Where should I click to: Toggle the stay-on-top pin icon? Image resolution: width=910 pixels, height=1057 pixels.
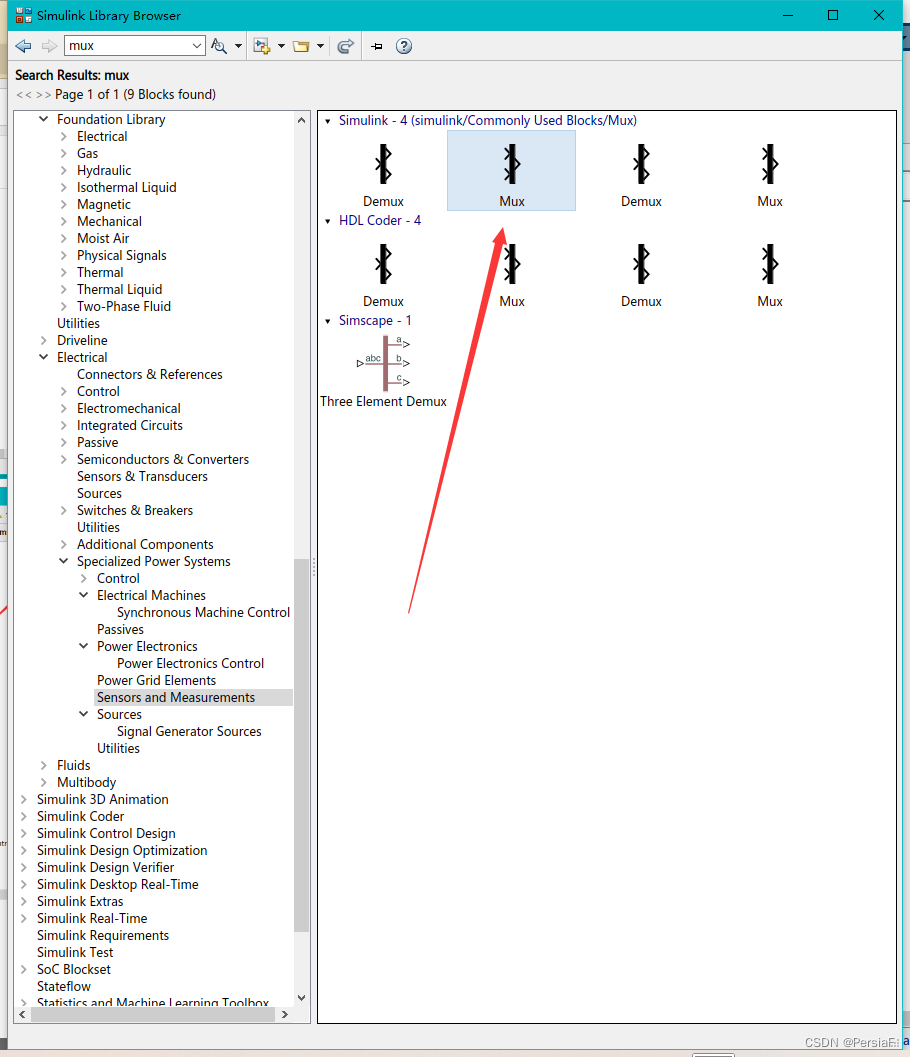tap(377, 46)
